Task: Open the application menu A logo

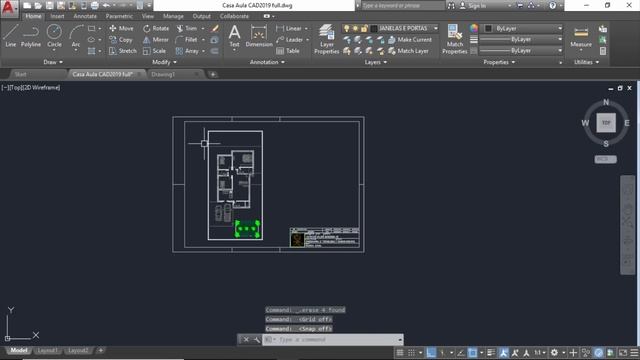Action: tap(8, 8)
